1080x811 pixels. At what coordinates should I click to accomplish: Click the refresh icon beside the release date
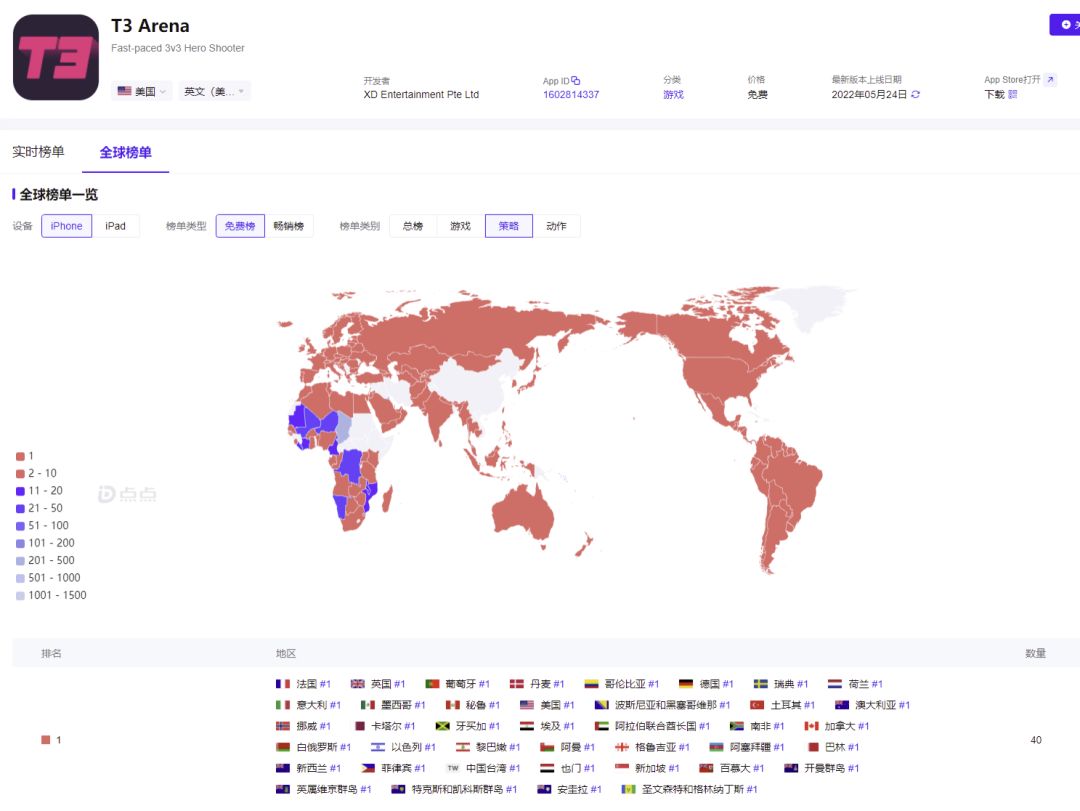916,95
